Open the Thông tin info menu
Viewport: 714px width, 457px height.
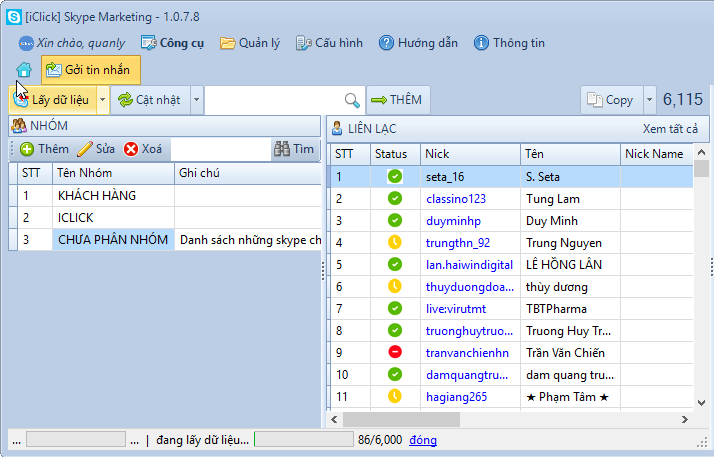509,43
